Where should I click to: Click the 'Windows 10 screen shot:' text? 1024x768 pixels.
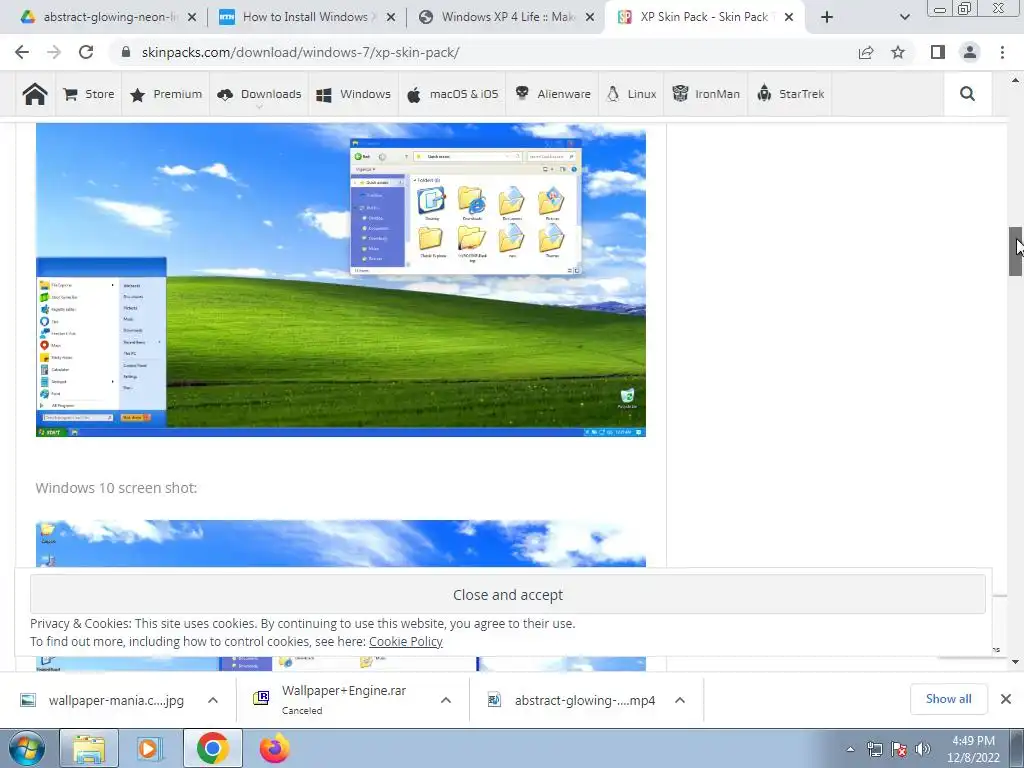point(116,488)
